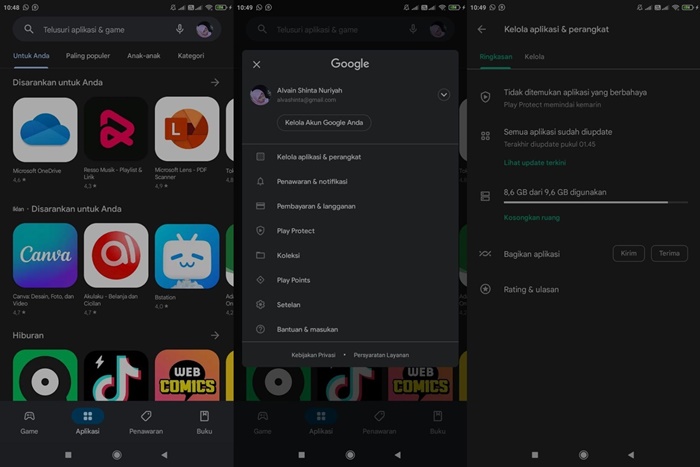Open Canva app icon in first screen
Image resolution: width=700 pixels, height=467 pixels.
pyautogui.click(x=45, y=255)
